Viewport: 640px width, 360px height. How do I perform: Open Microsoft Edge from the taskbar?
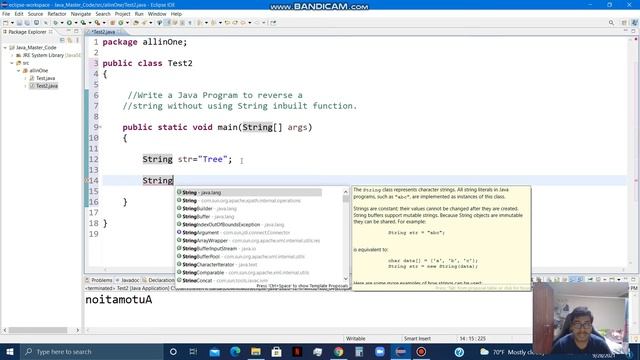(235, 351)
